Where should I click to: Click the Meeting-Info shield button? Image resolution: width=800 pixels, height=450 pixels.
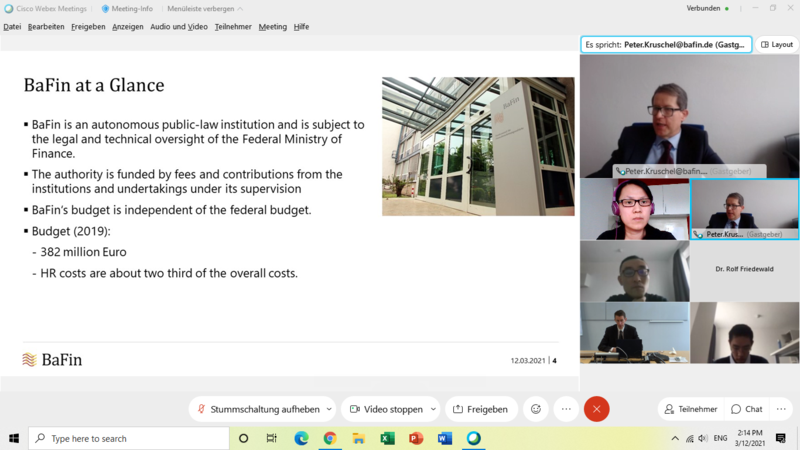pos(128,9)
